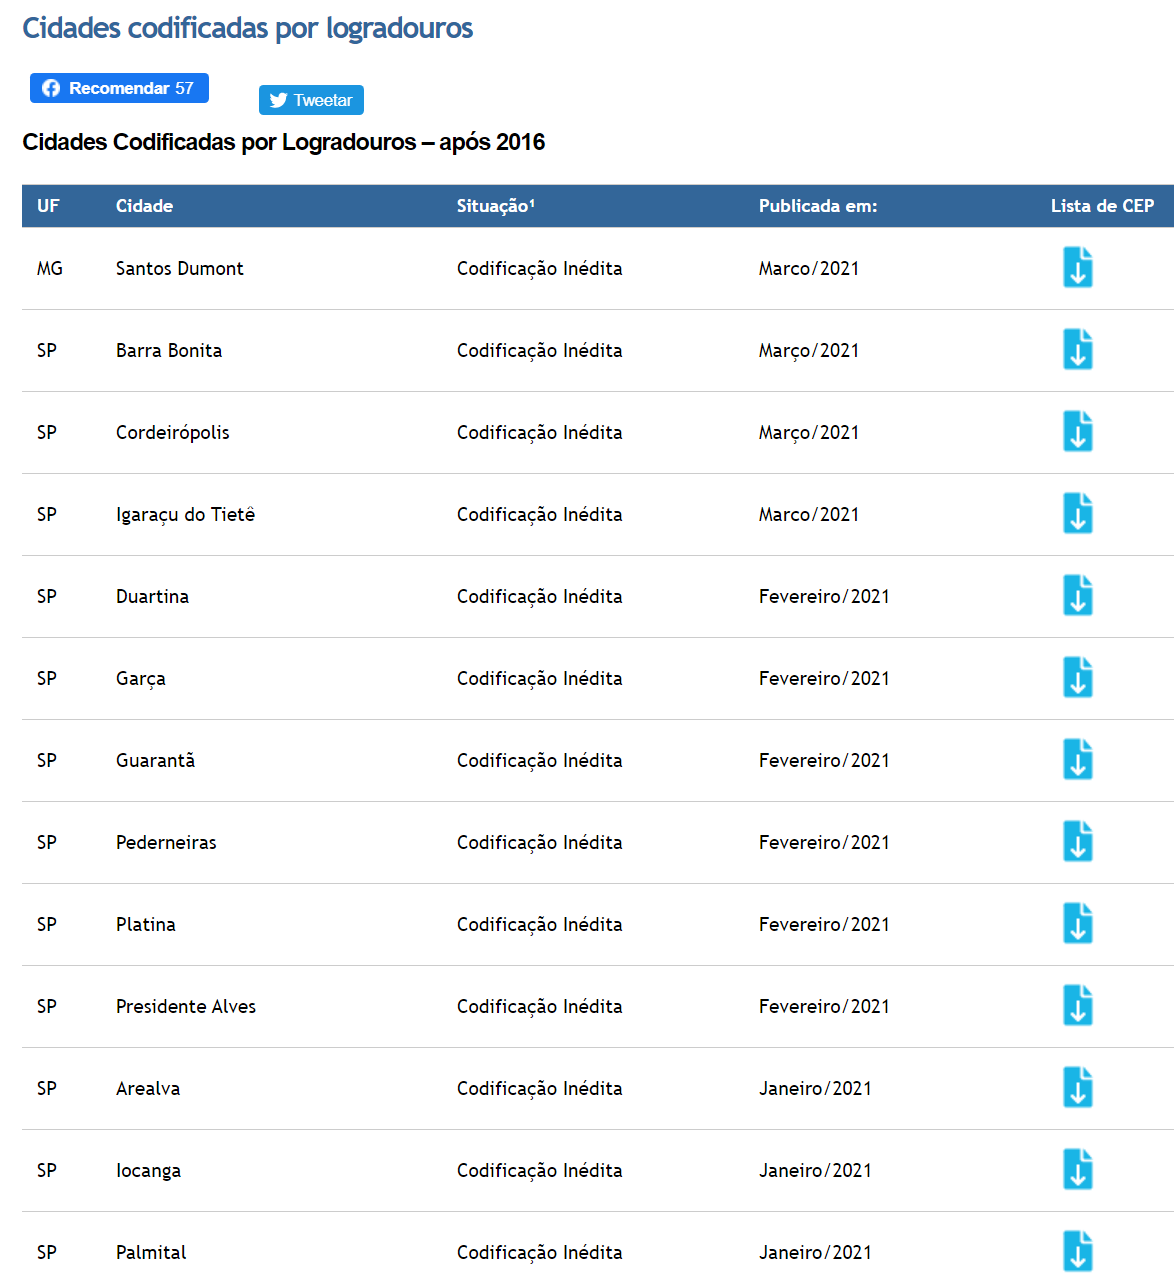Download the CEP list for Pederneiras

tap(1077, 842)
